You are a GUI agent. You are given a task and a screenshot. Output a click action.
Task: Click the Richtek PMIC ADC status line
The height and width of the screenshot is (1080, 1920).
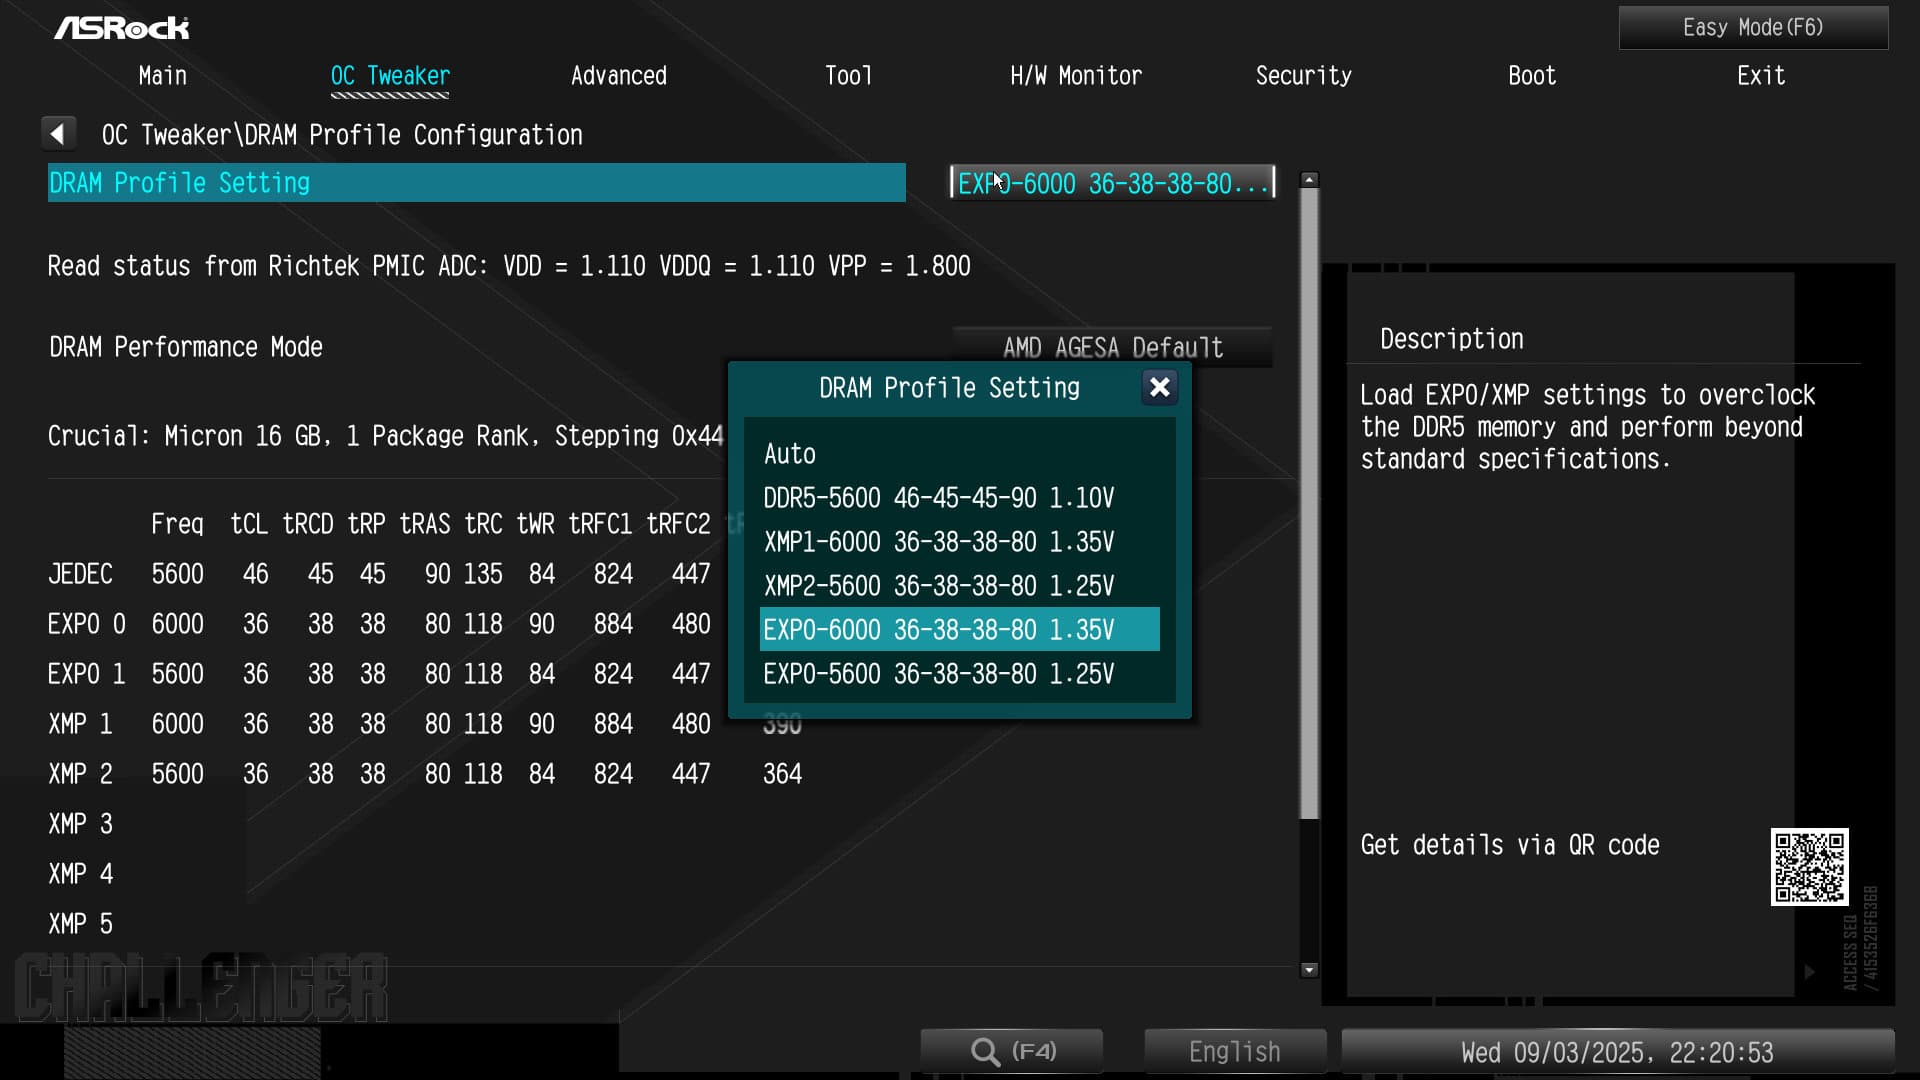point(509,266)
